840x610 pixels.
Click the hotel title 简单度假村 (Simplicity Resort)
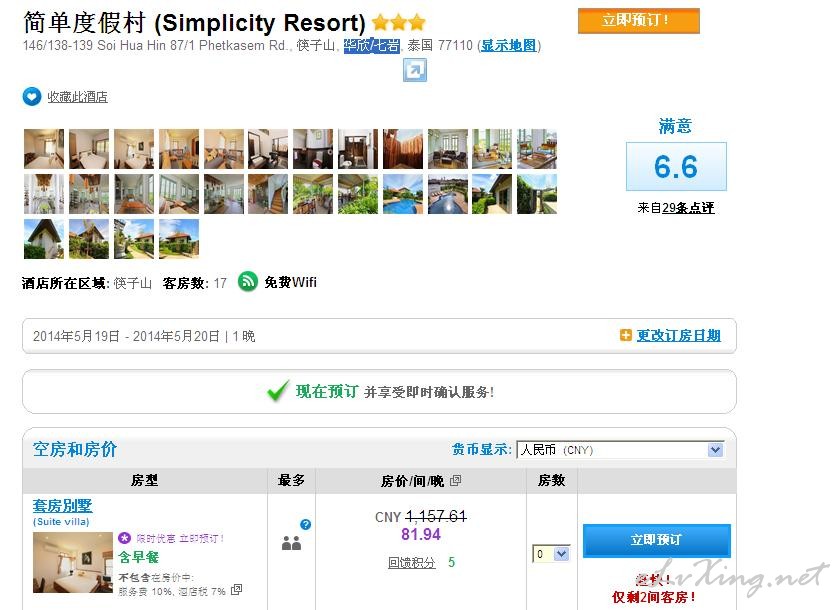(194, 22)
